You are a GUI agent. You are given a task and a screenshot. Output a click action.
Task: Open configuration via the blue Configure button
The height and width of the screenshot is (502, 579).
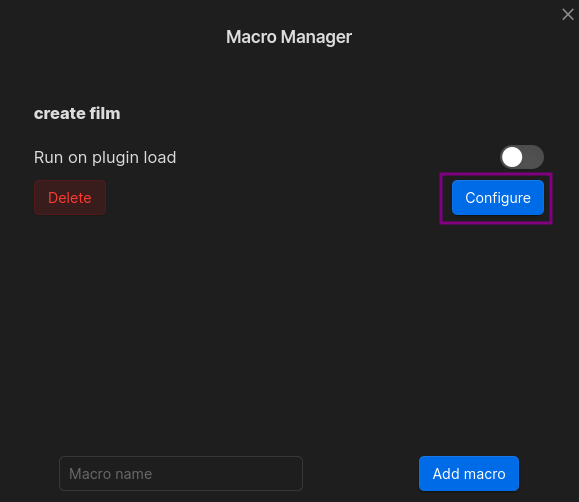pyautogui.click(x=497, y=198)
